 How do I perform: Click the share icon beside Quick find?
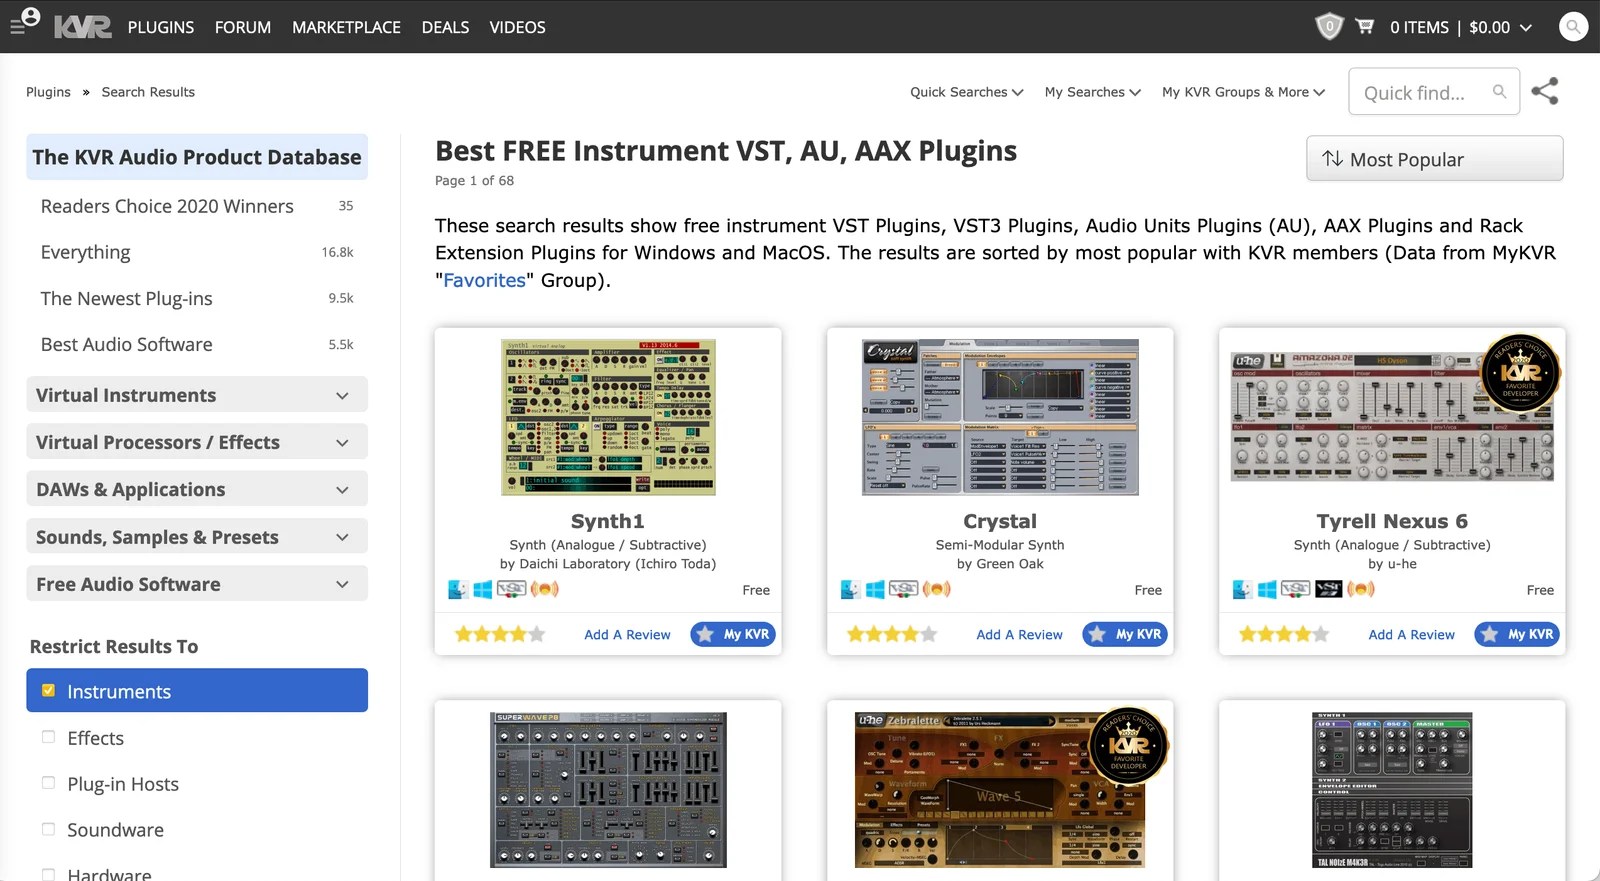pos(1545,91)
